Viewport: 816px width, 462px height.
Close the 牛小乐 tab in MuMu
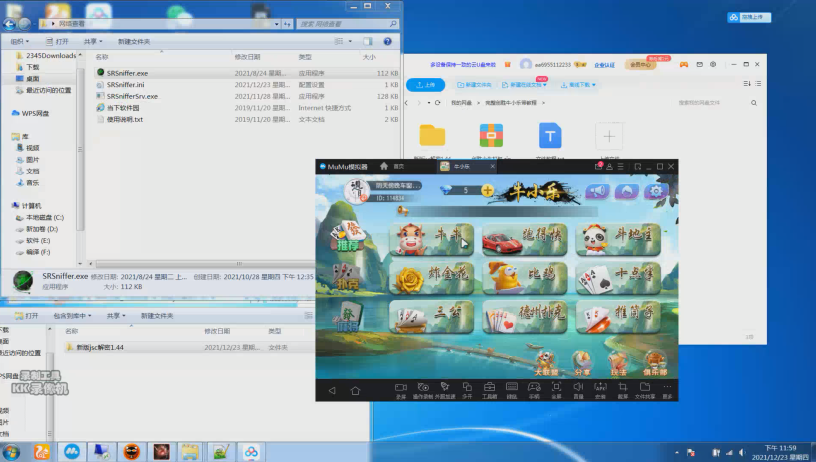tap(492, 166)
